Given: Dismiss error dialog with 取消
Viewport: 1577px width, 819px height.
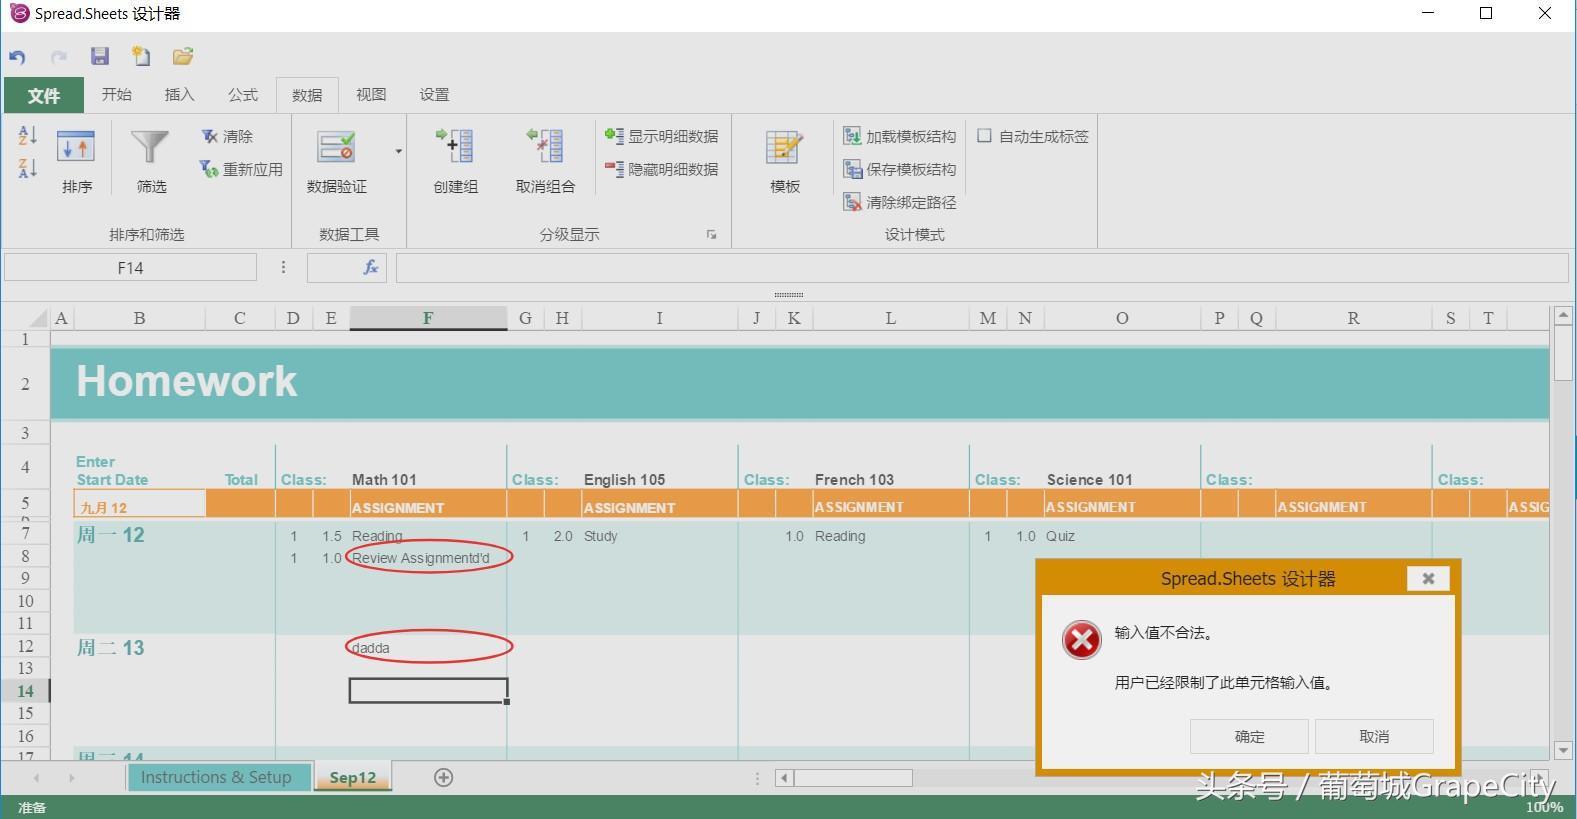Looking at the screenshot, I should tap(1374, 736).
